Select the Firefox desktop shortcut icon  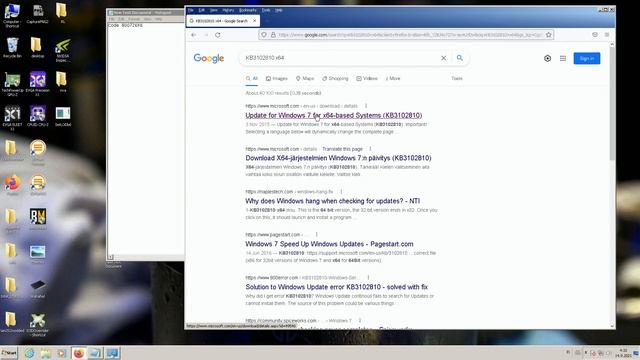pyautogui.click(x=13, y=185)
